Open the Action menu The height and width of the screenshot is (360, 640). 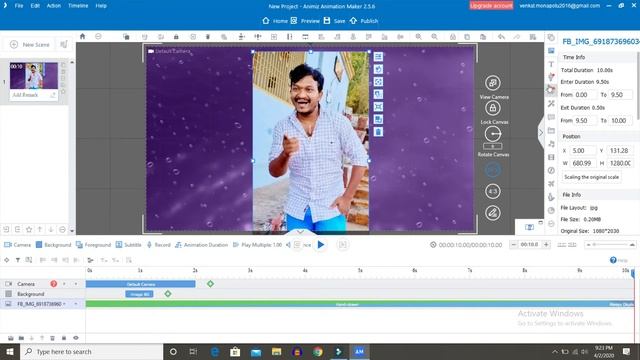[x=53, y=6]
